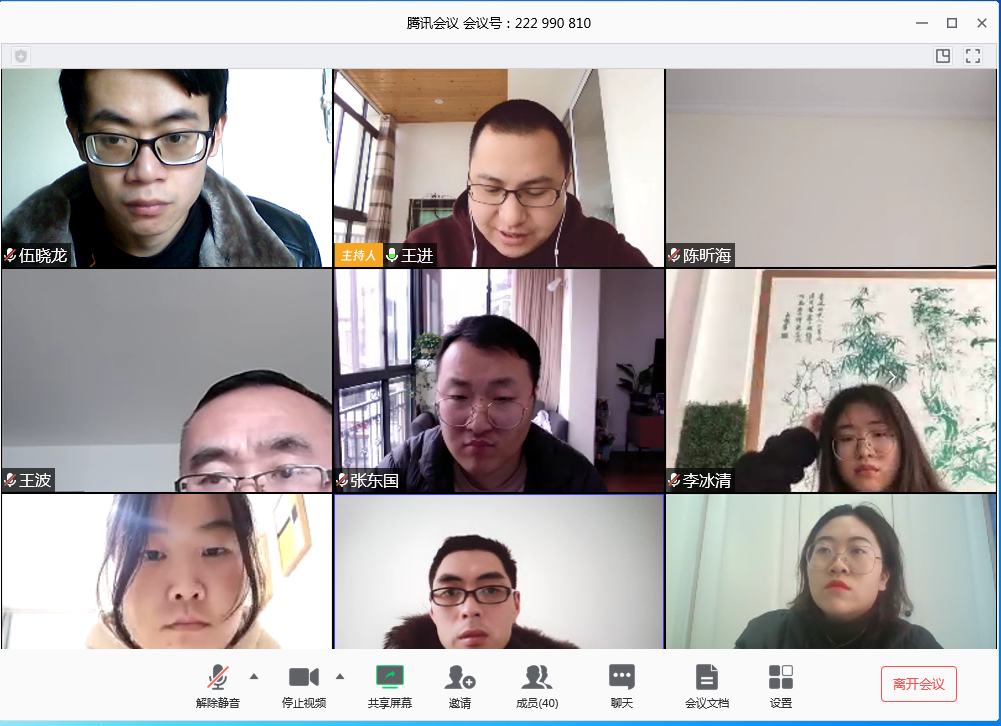Select 王进 host video tile
This screenshot has width=1001, height=726.
pyautogui.click(x=499, y=168)
